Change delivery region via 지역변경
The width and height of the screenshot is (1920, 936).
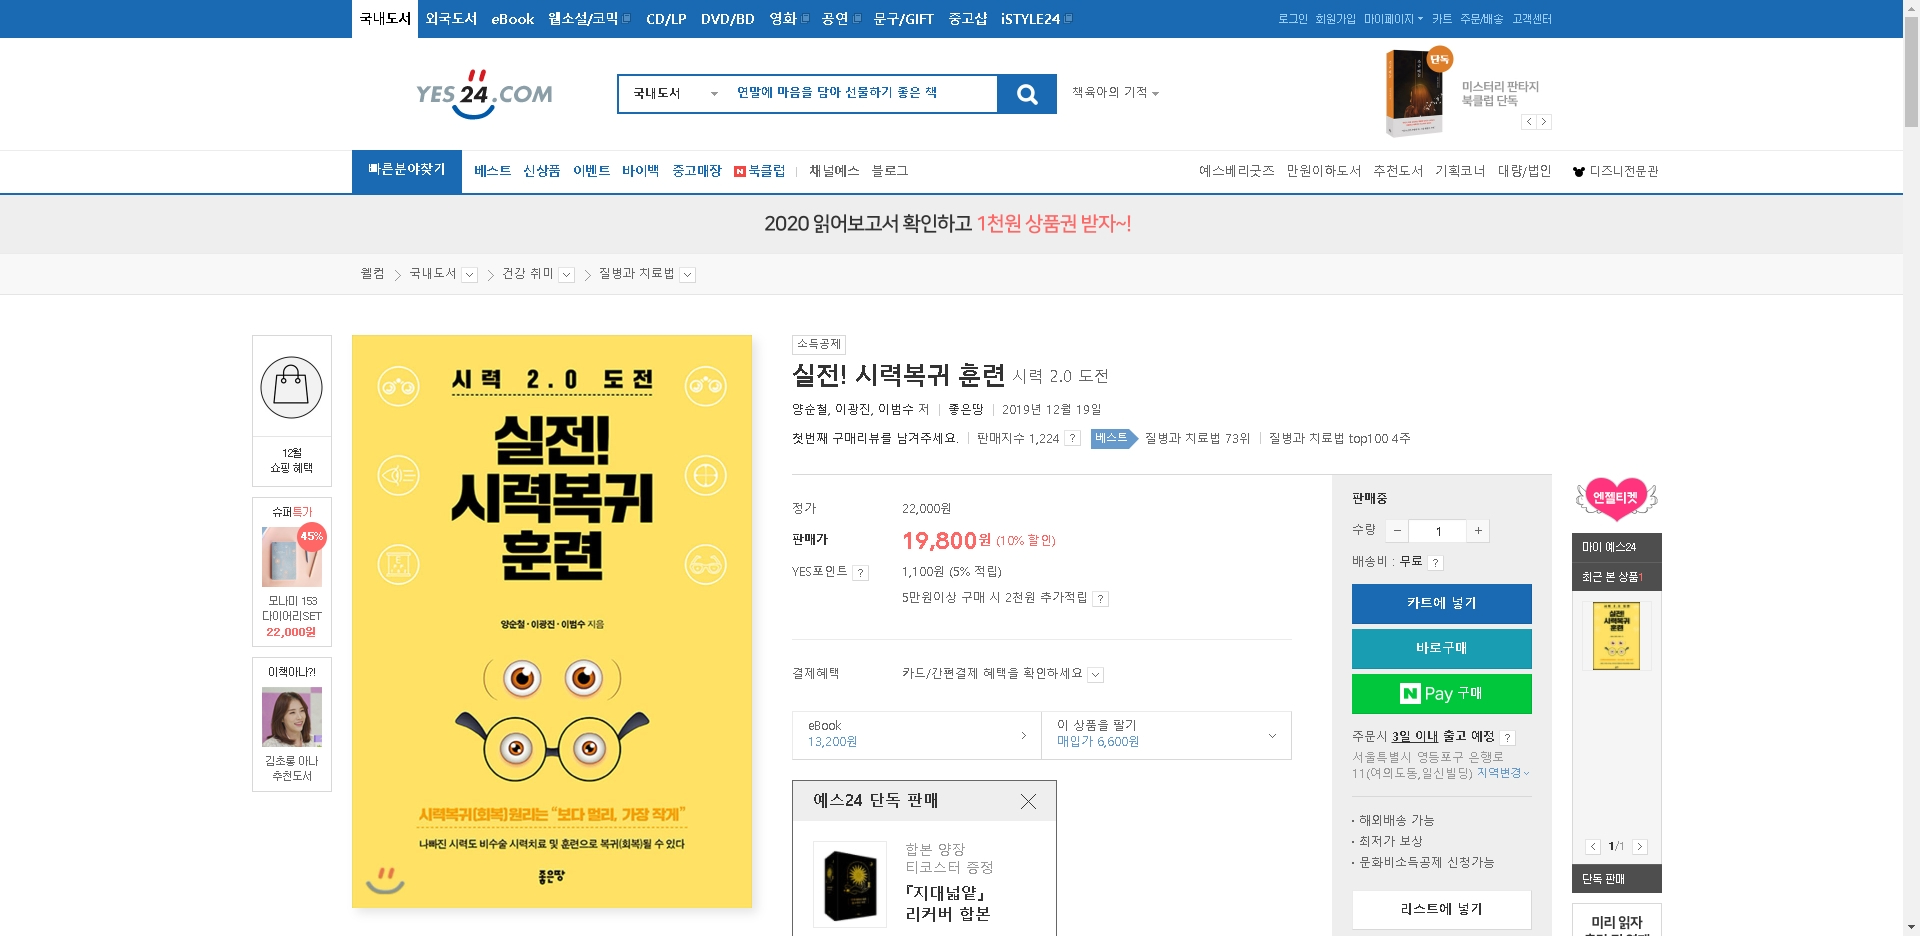[x=1503, y=773]
